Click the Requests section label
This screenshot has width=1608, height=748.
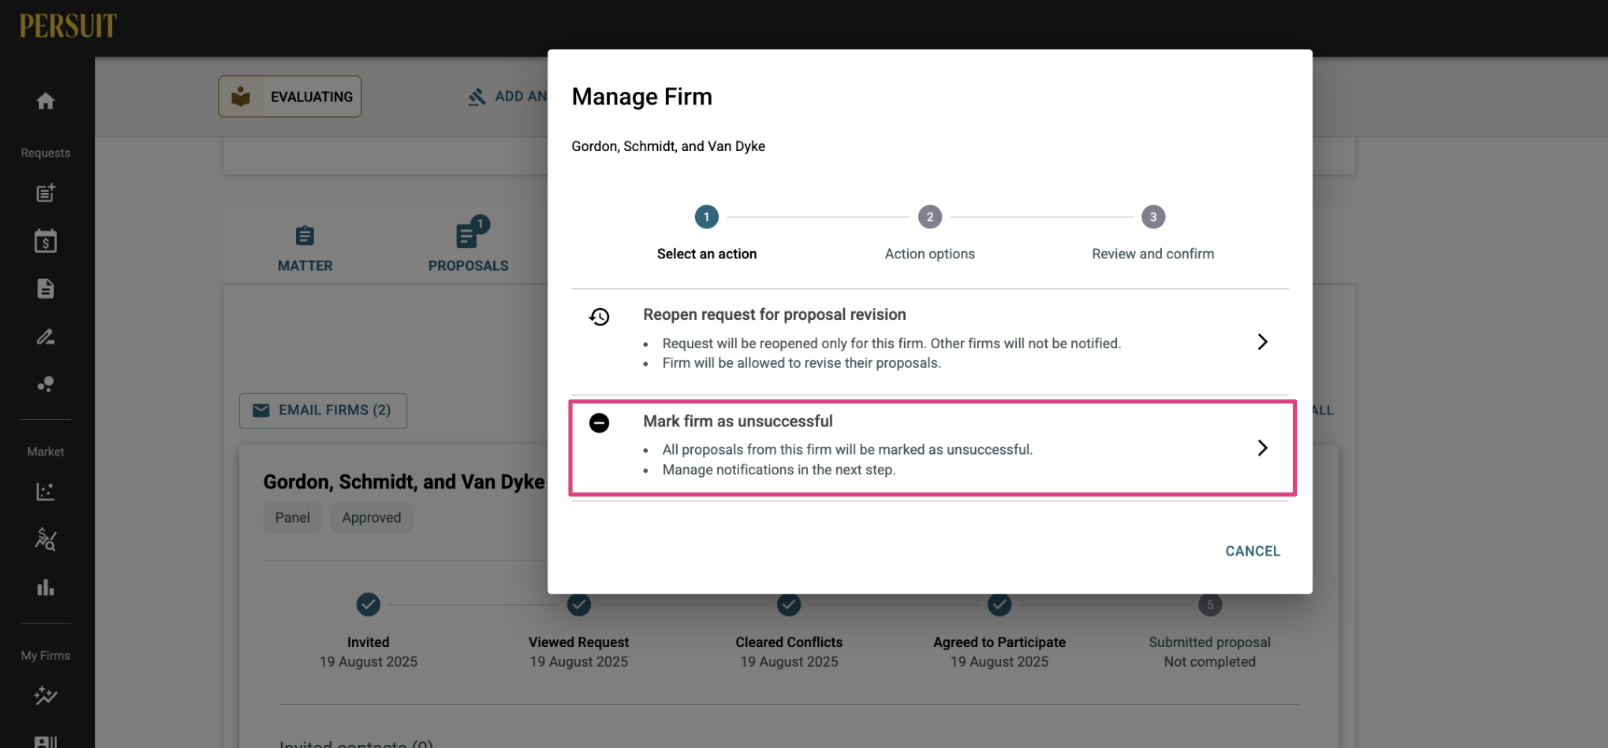point(45,153)
